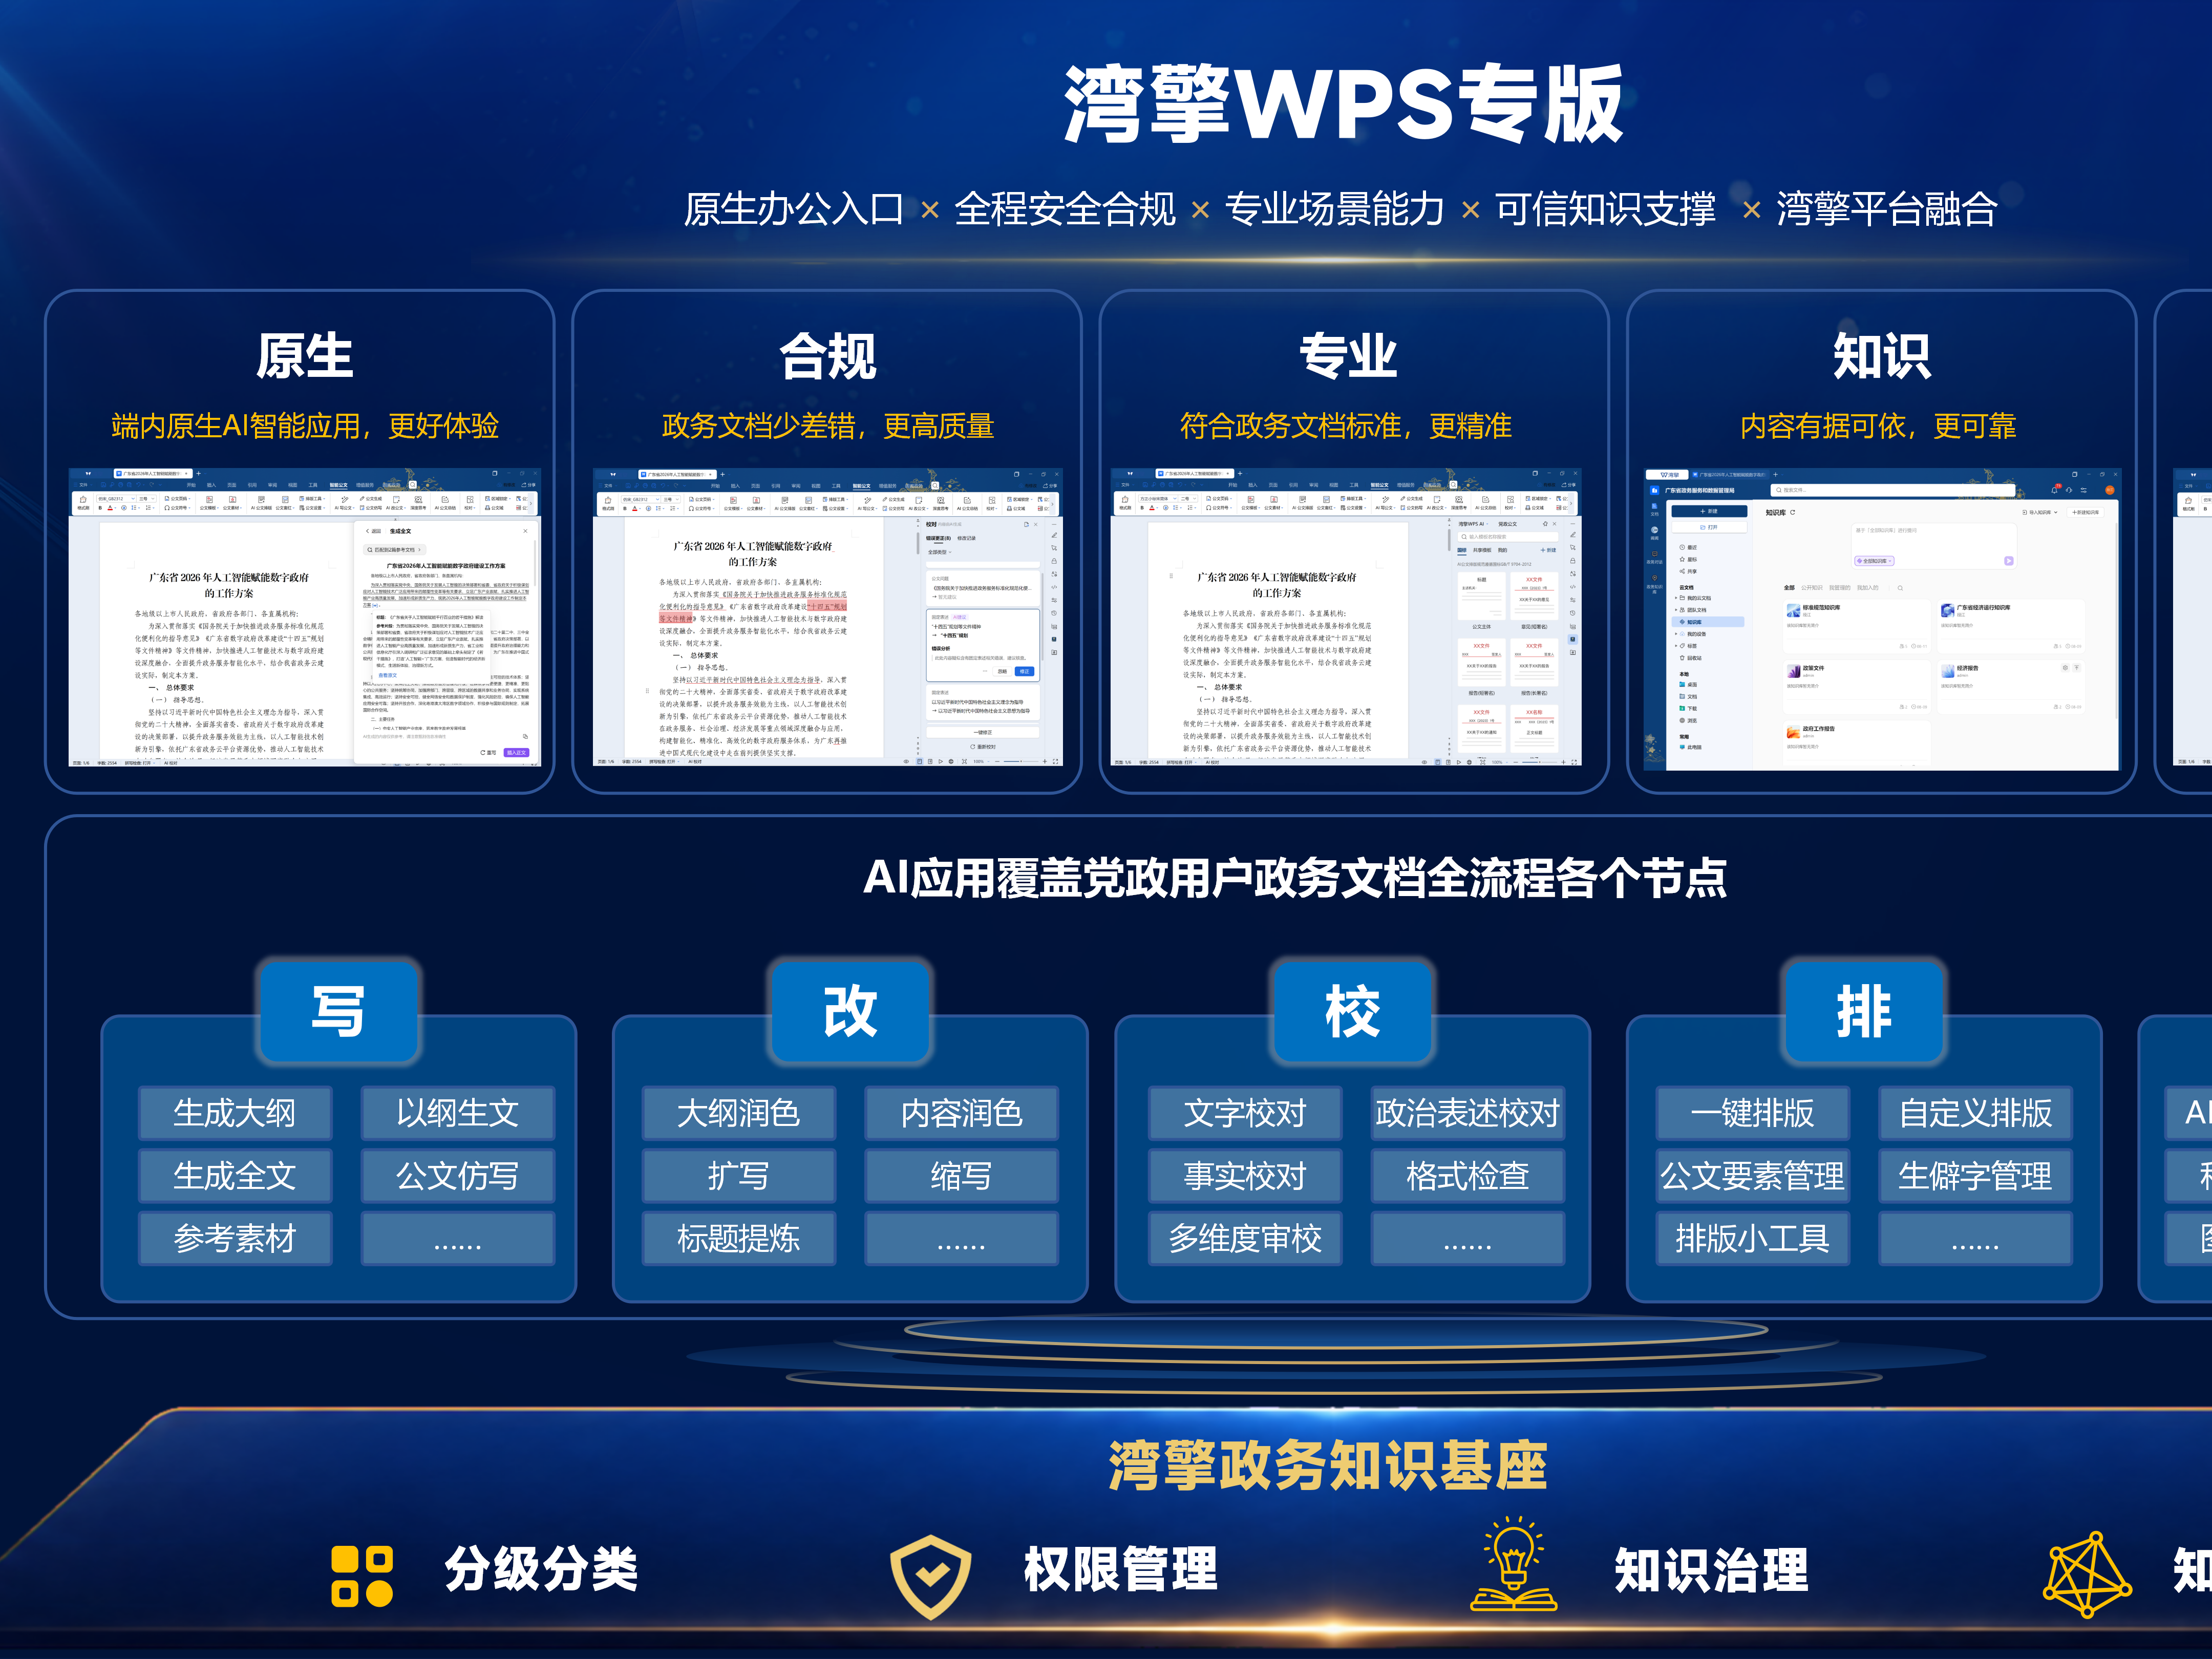The image size is (2212, 1659).
Task: Click subtitle 政务文档少差错，更高质量
Action: coord(828,427)
